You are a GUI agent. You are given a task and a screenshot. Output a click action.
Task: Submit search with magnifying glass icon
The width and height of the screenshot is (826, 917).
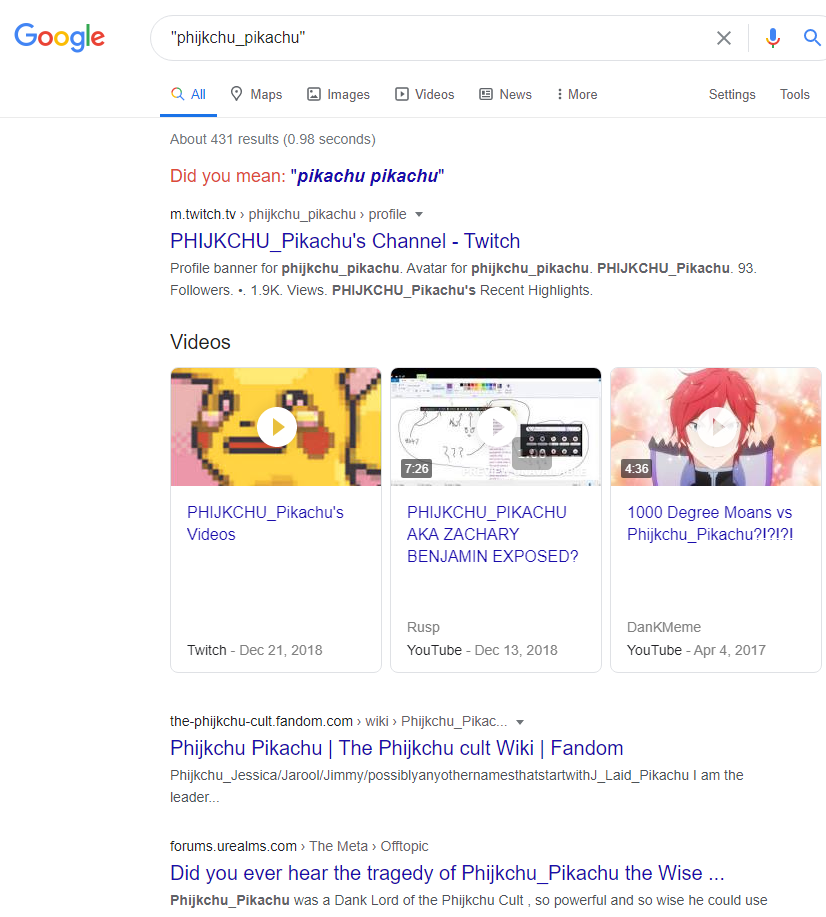pos(812,38)
